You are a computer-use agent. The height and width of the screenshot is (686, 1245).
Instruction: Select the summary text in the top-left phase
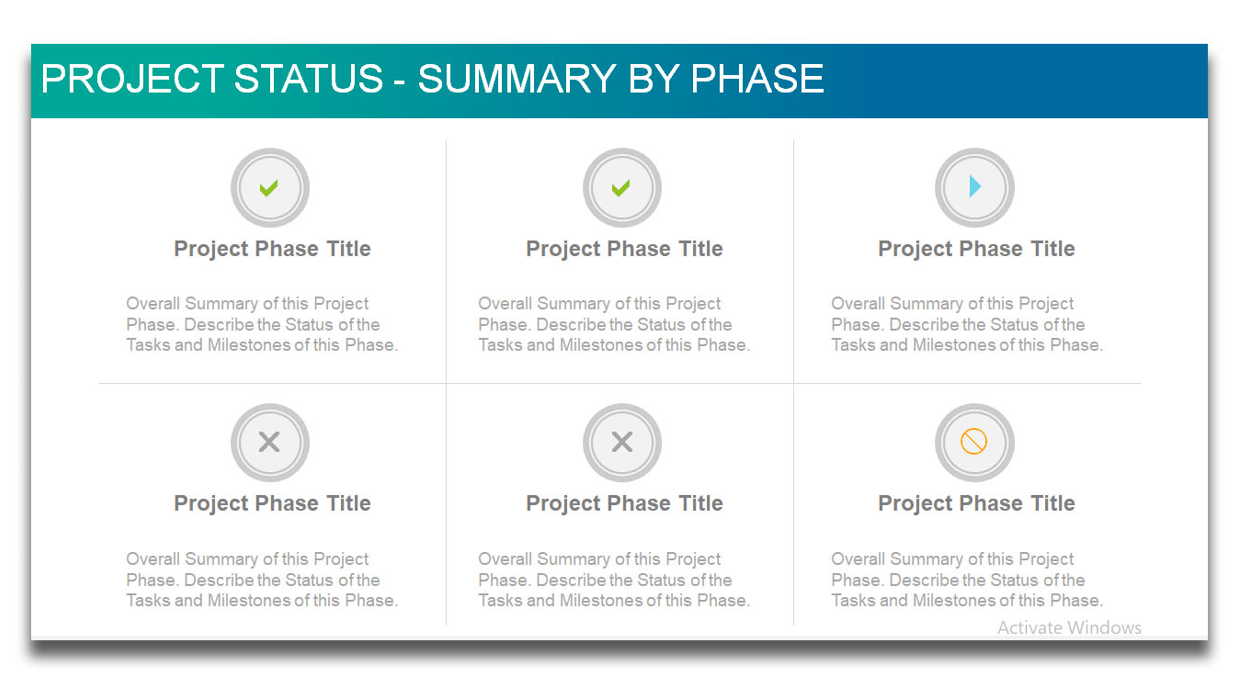pos(262,325)
